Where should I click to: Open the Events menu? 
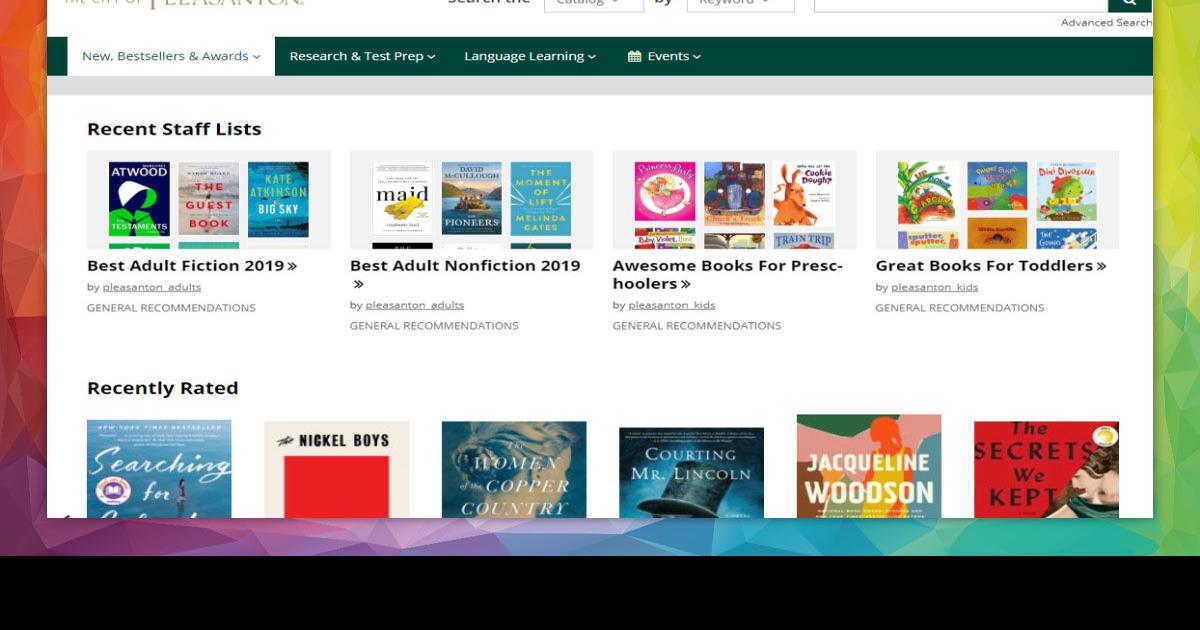point(664,56)
